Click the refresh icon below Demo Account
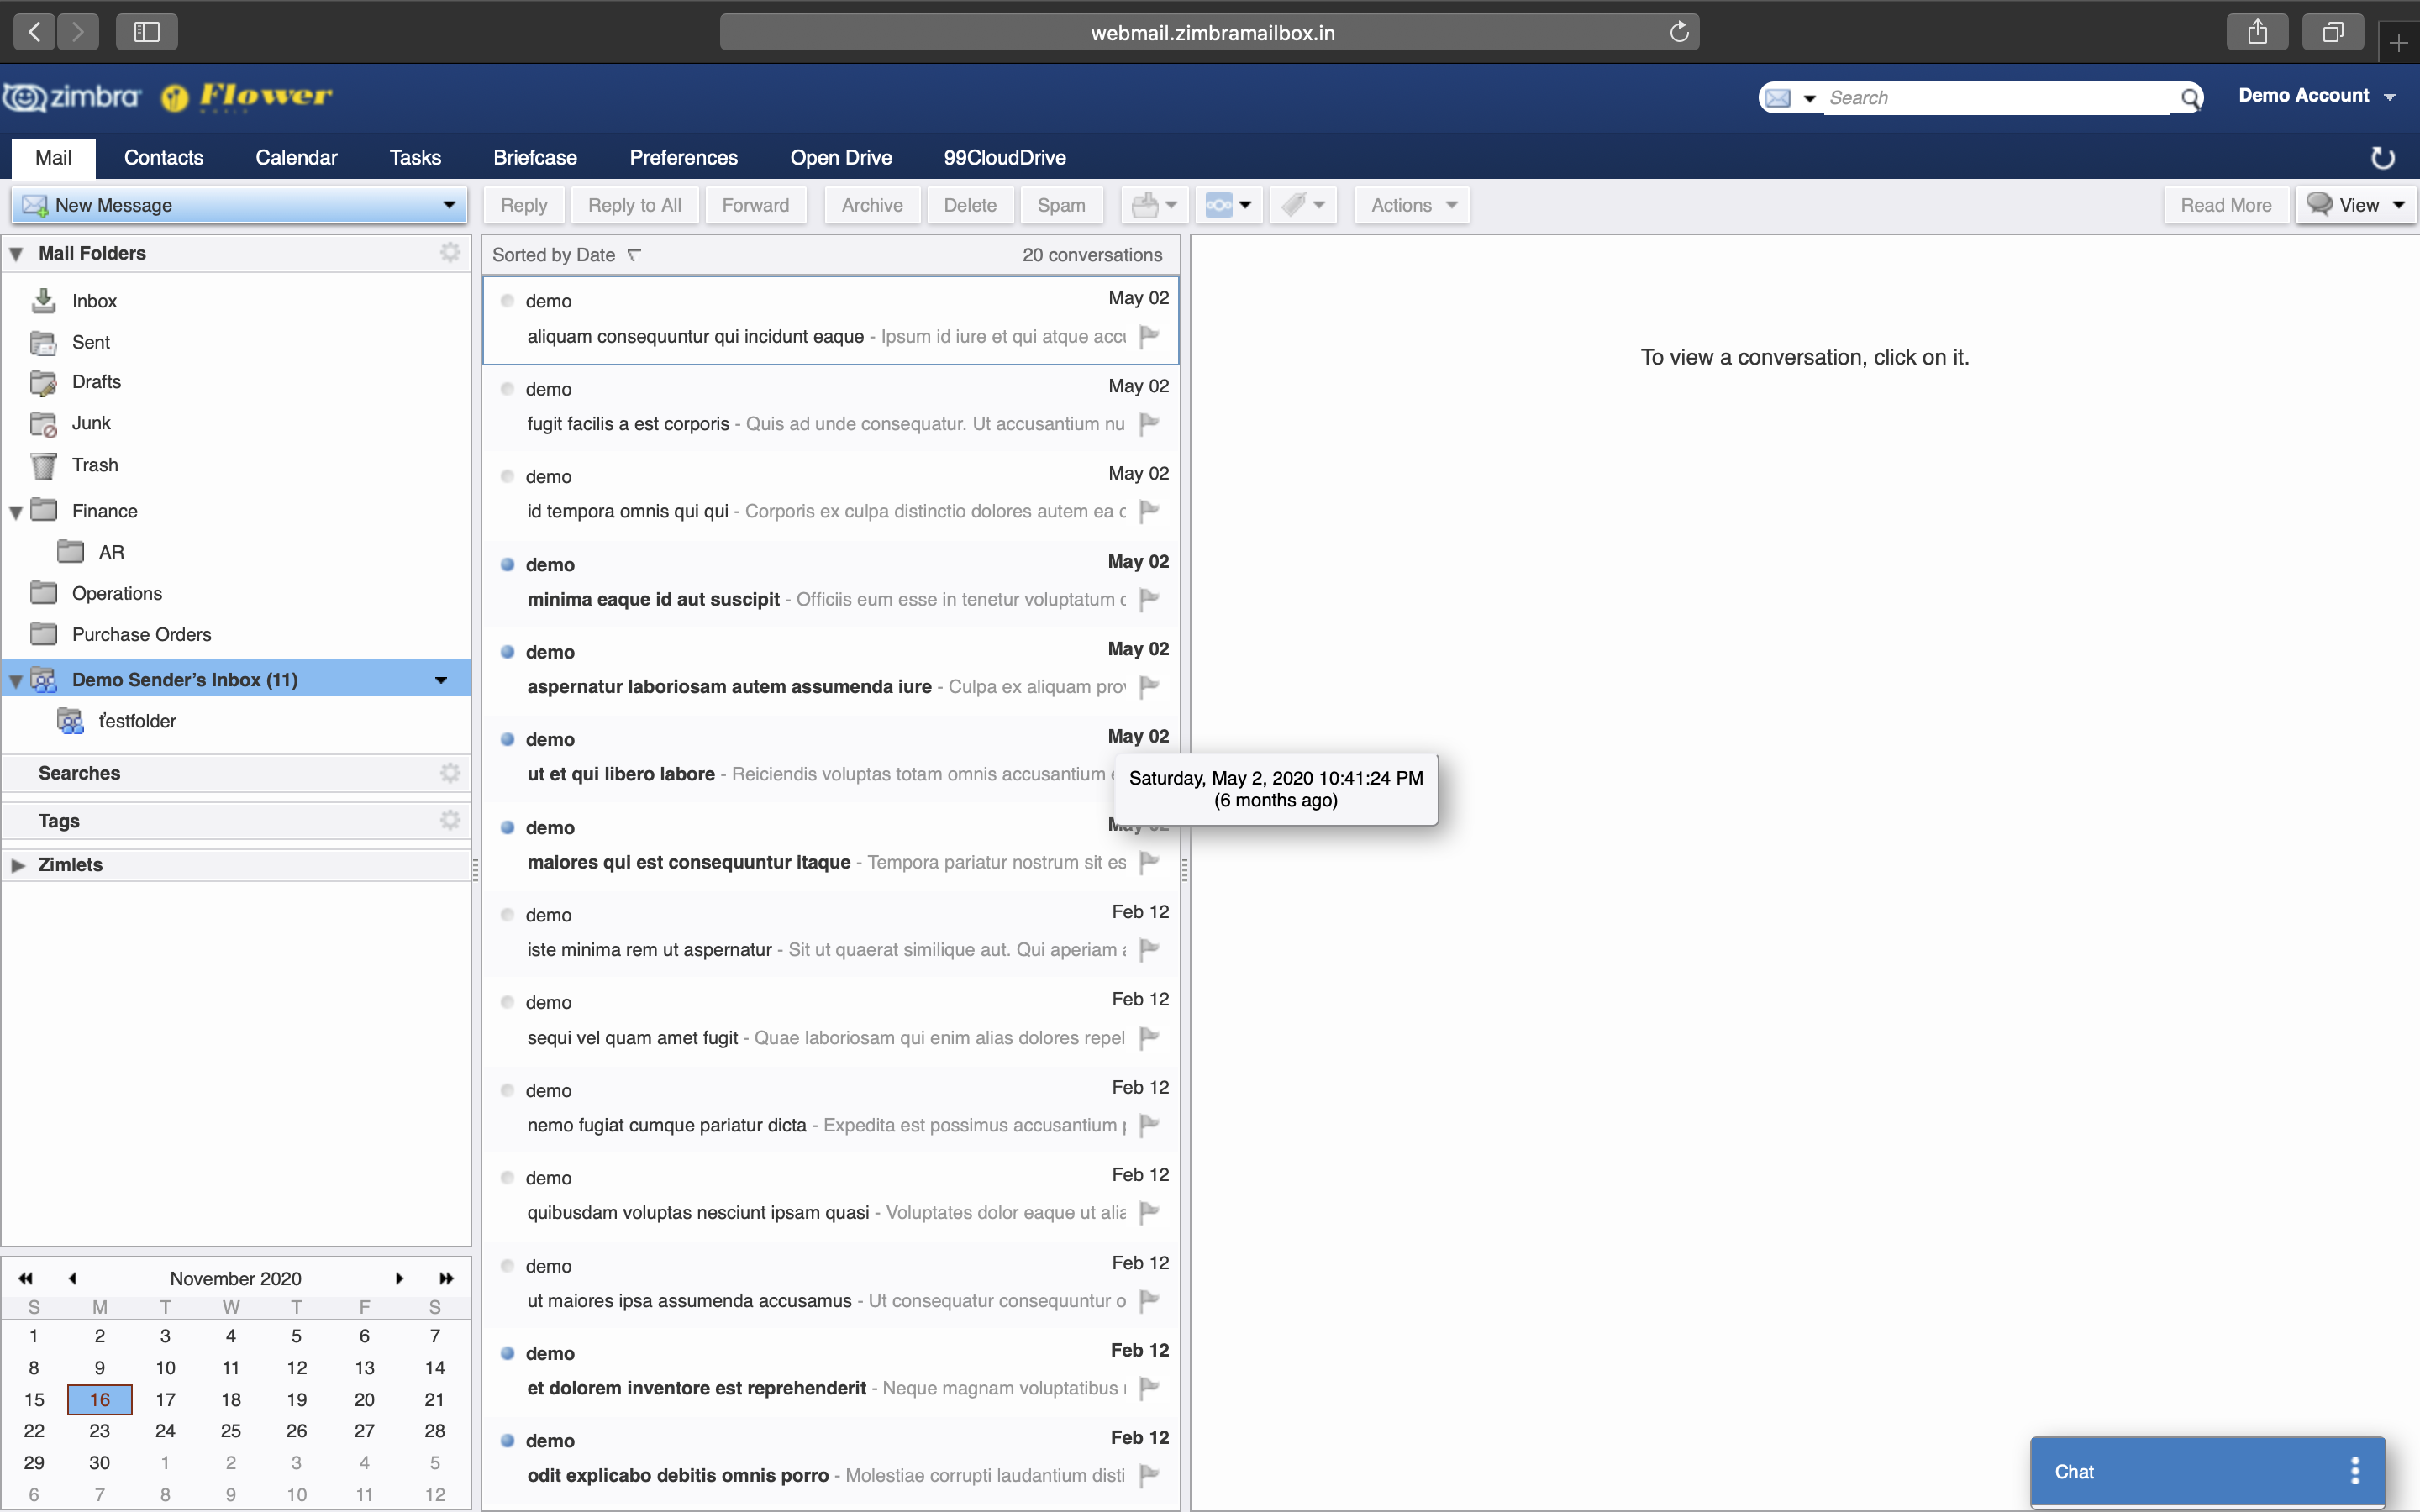Viewport: 2420px width, 1512px height. coord(2383,158)
